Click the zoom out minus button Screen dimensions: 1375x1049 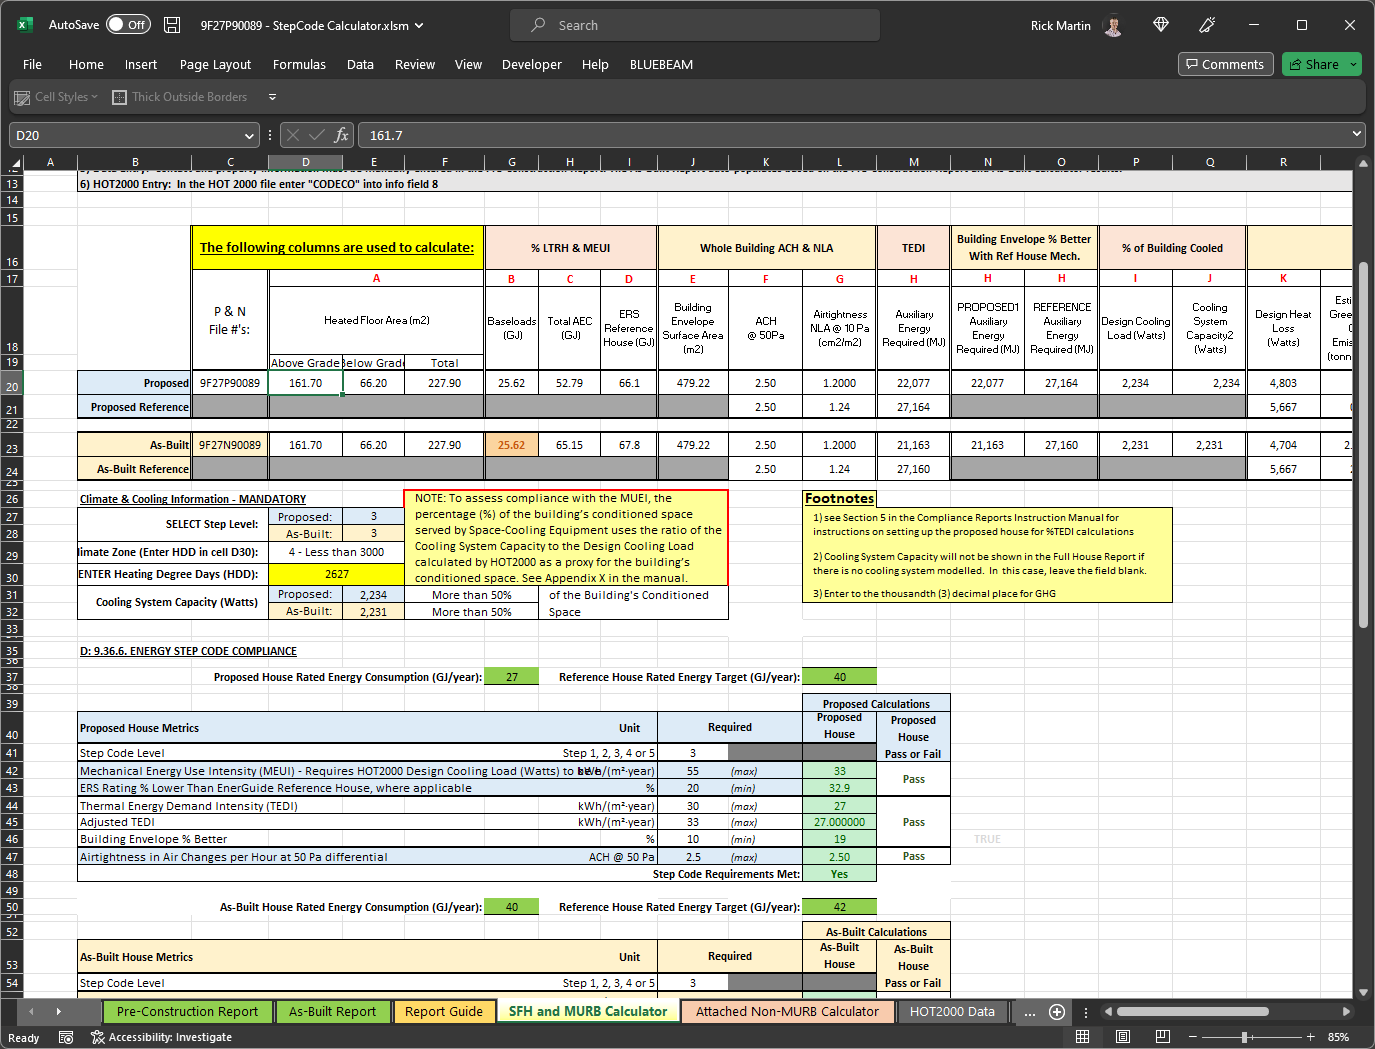1192,1037
